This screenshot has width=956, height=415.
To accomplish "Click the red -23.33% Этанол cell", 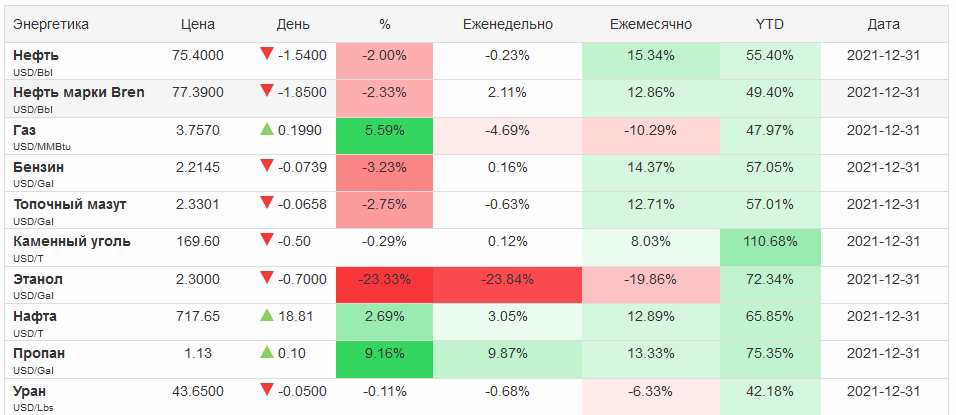I will coord(385,279).
